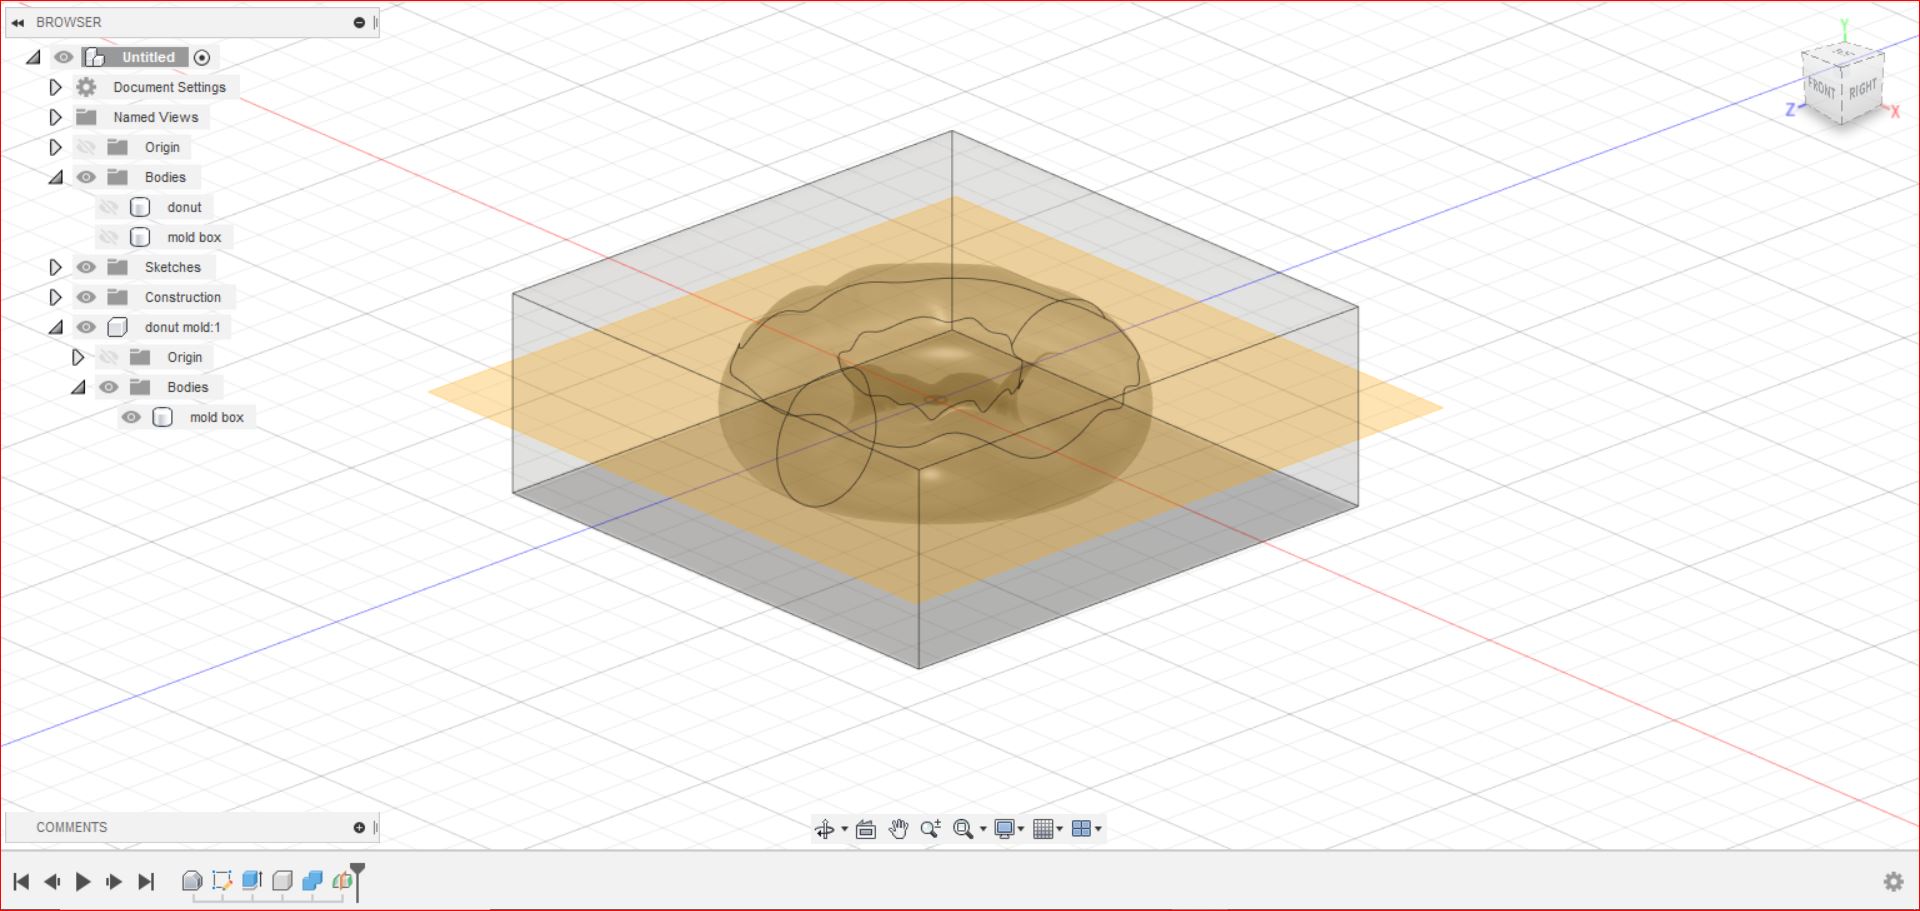1920x911 pixels.
Task: Collapse the Untitled root node
Action: (34, 58)
